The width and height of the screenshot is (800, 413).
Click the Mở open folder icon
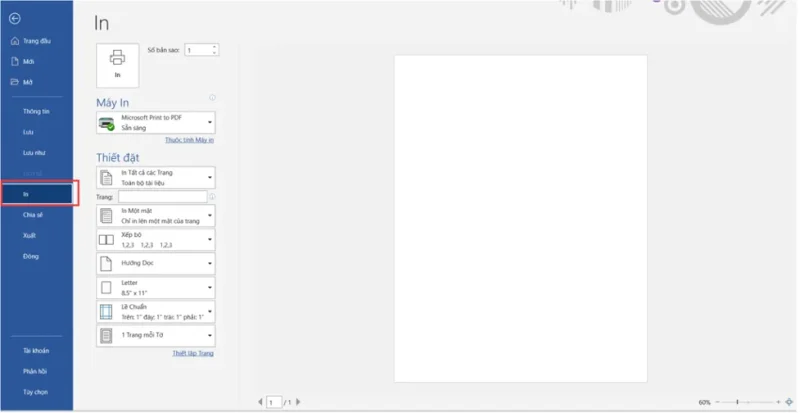click(14, 81)
